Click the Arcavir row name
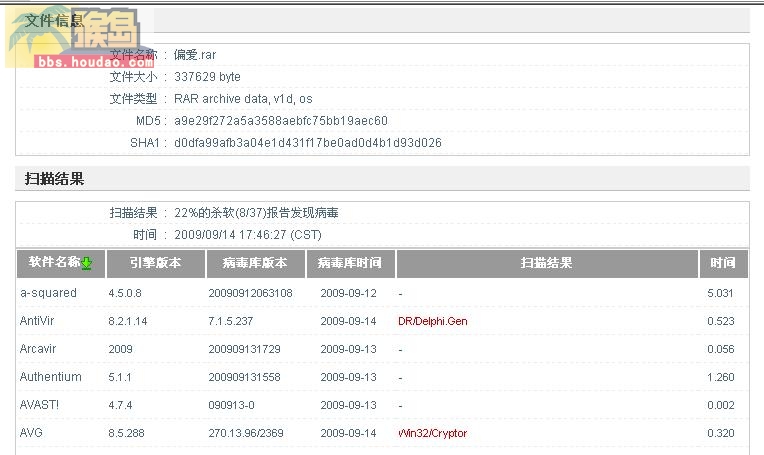Viewport: 764px width, 455px height. tap(38, 349)
